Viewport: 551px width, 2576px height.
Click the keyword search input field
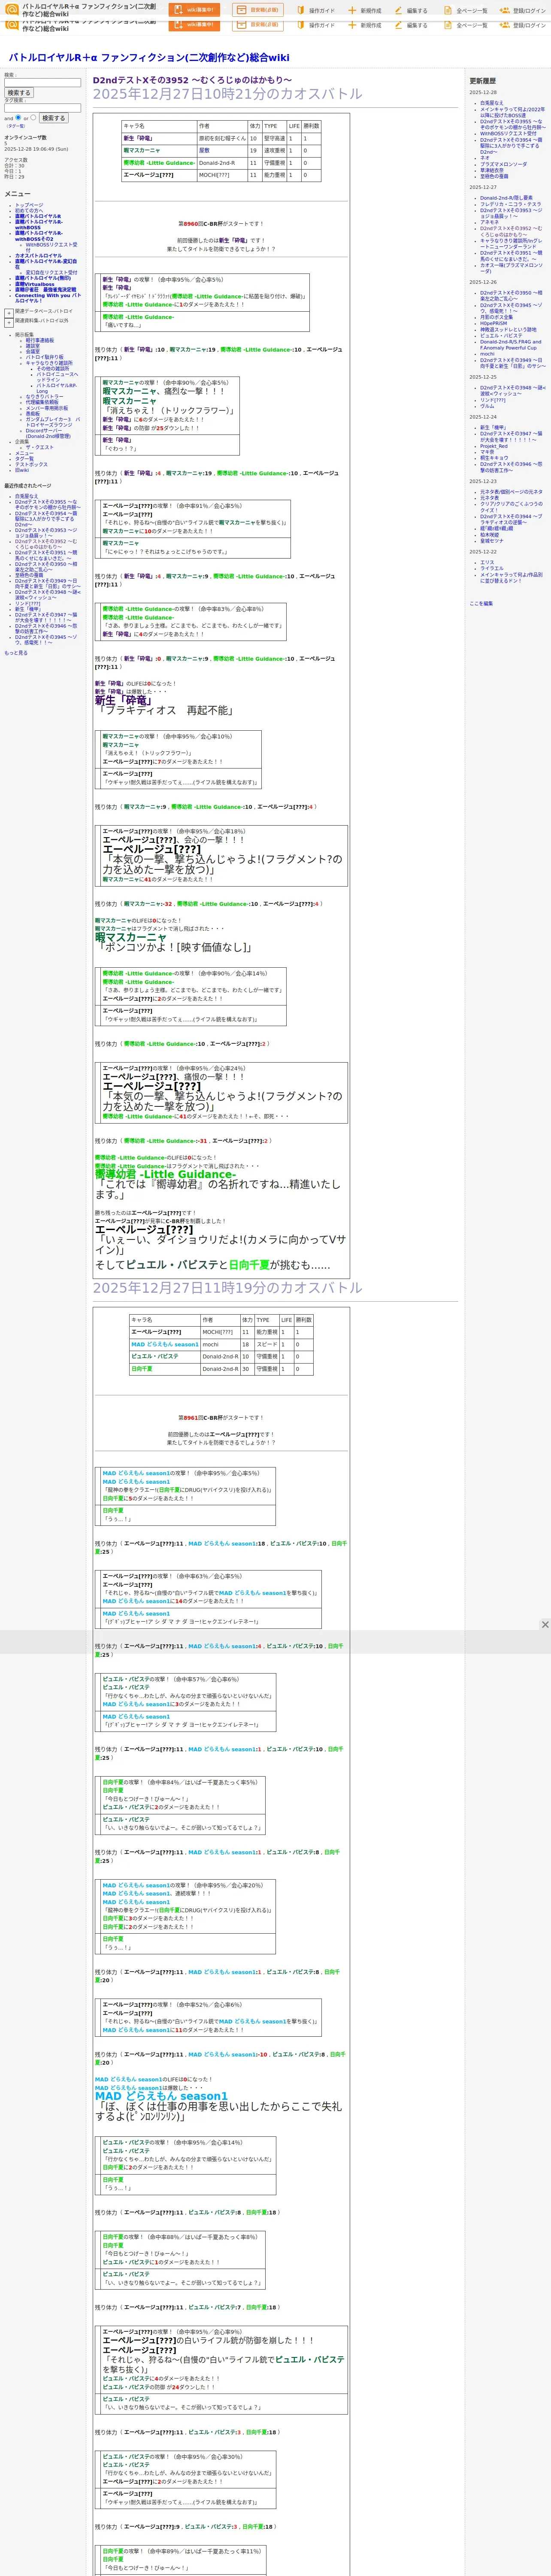42,83
